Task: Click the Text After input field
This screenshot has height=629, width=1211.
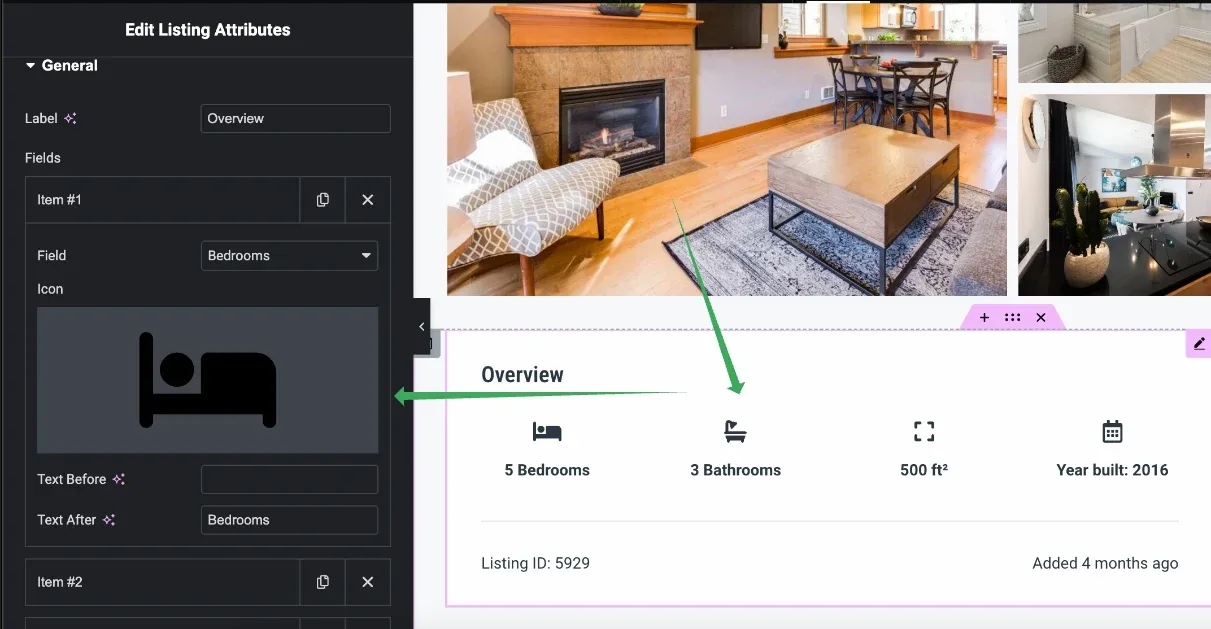Action: [x=290, y=520]
